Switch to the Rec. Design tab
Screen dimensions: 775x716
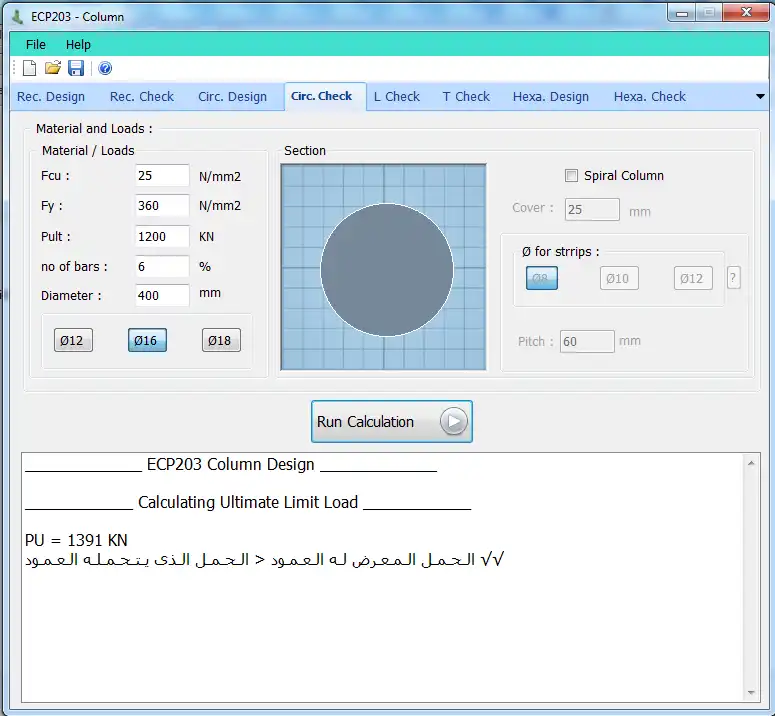51,97
